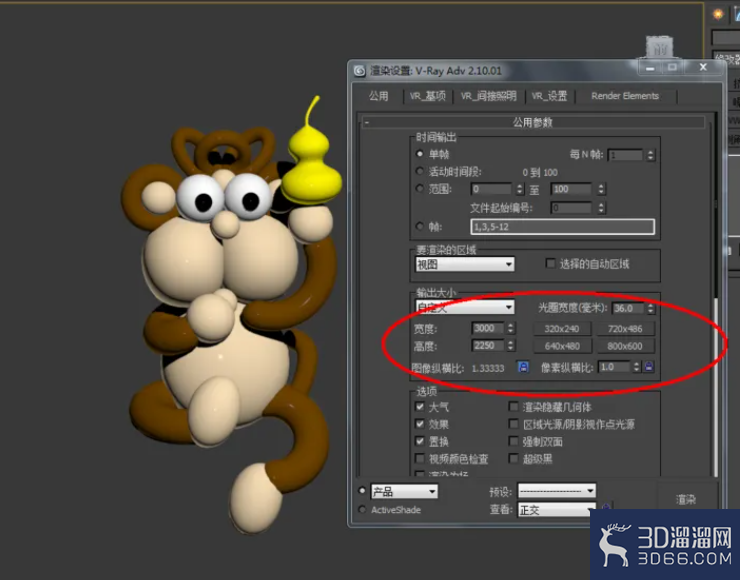The width and height of the screenshot is (740, 580).
Task: Click the 像素纵横比 1.0 field
Action: (x=614, y=367)
